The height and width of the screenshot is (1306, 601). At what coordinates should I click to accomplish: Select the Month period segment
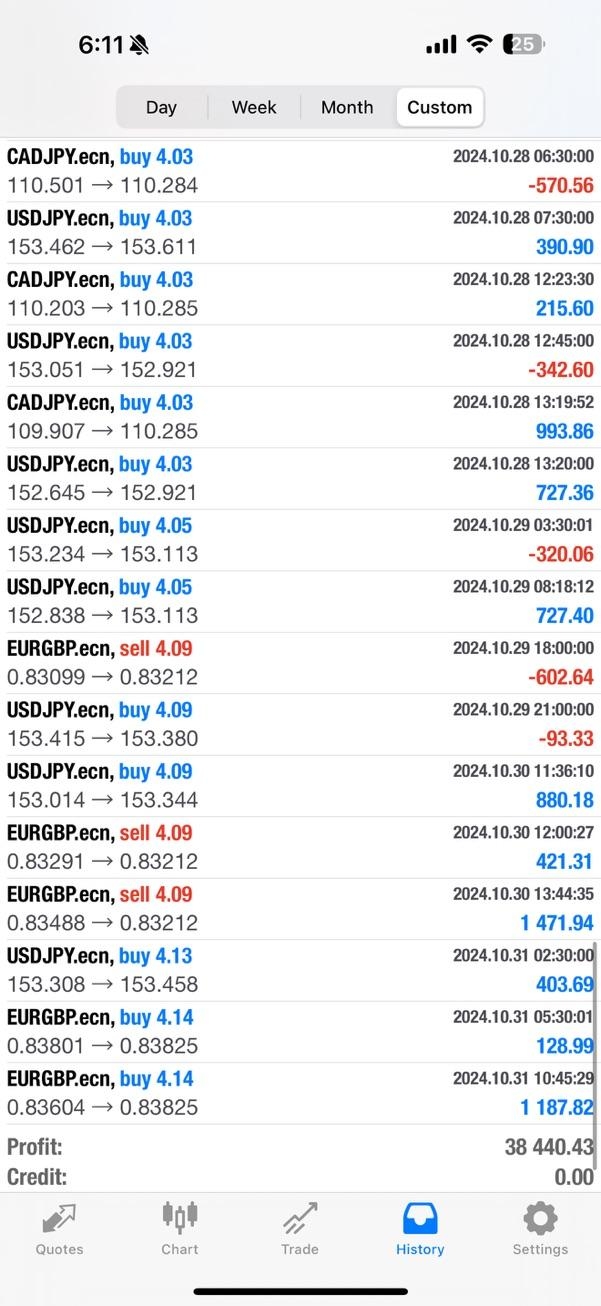tap(347, 107)
